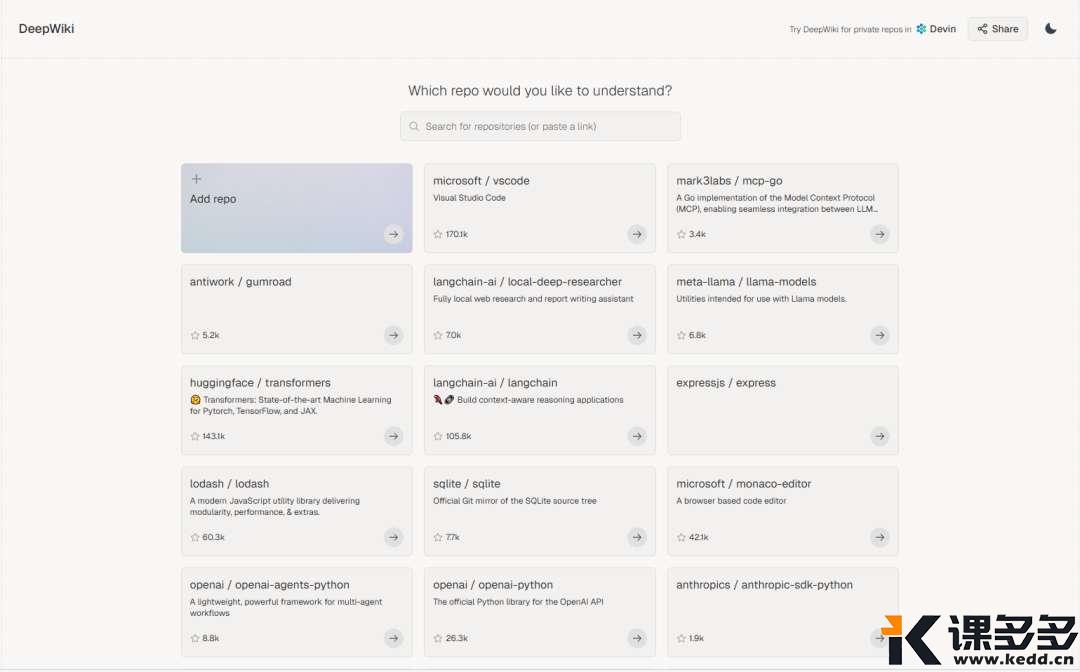This screenshot has height=672, width=1080.
Task: Open expressjs / express arrow button
Action: pos(879,436)
